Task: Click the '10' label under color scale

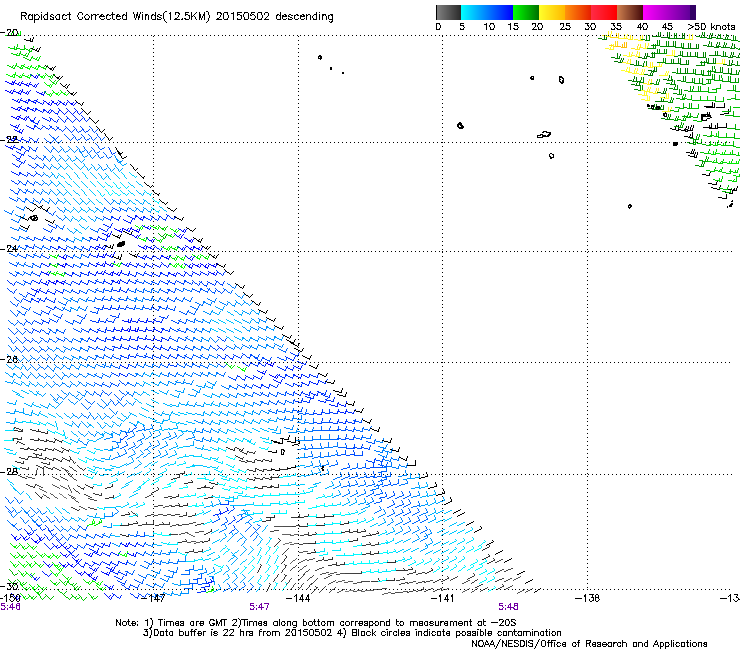Action: 489,27
